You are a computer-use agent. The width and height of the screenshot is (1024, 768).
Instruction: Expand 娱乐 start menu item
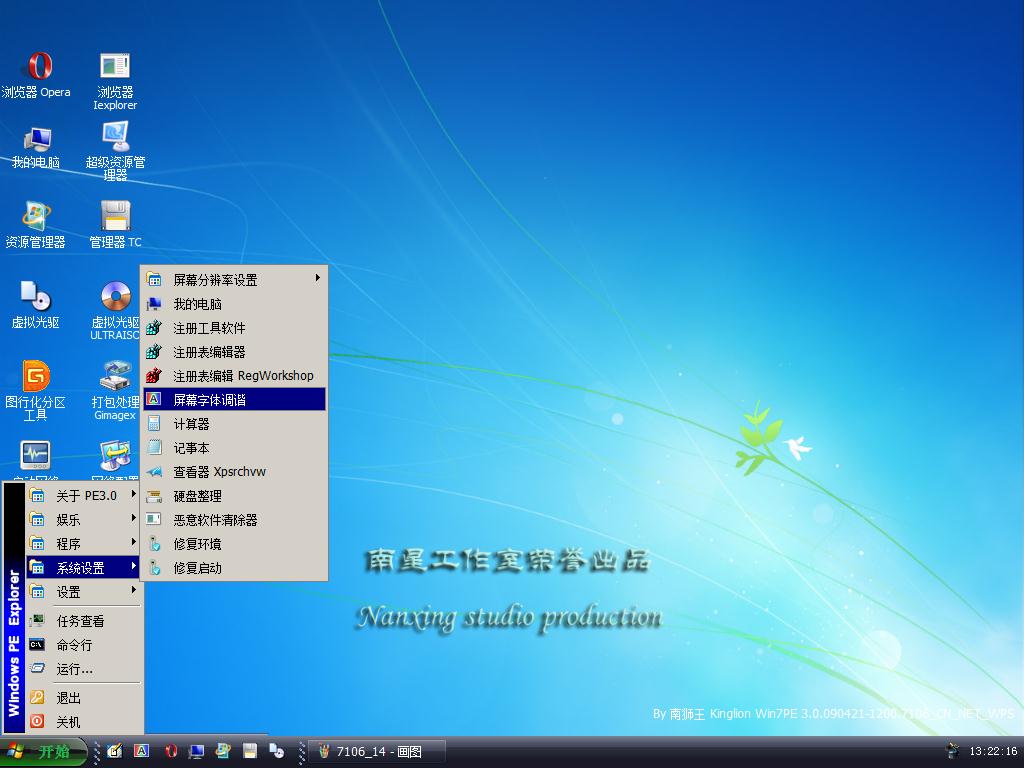click(x=83, y=520)
